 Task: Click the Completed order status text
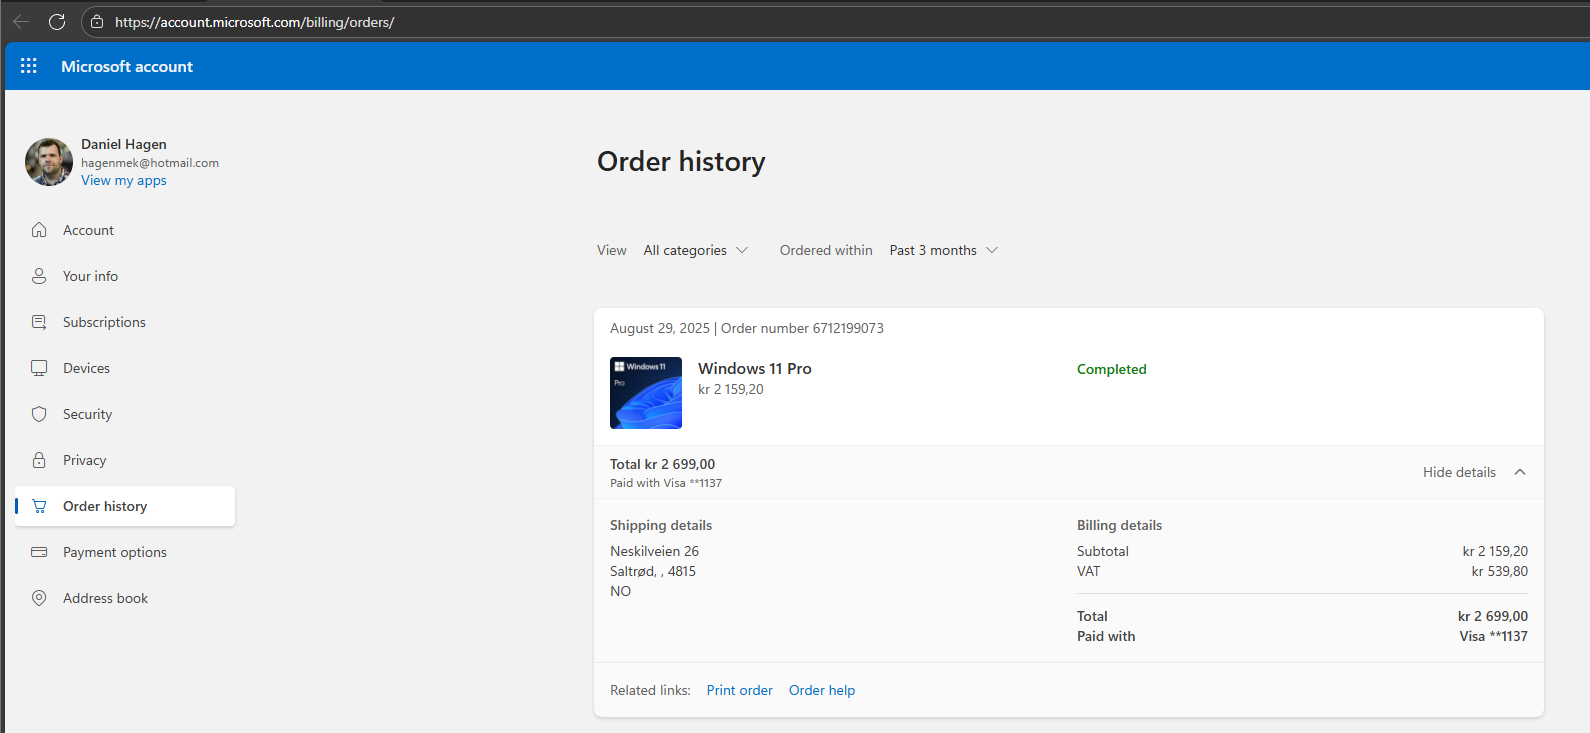tap(1112, 369)
